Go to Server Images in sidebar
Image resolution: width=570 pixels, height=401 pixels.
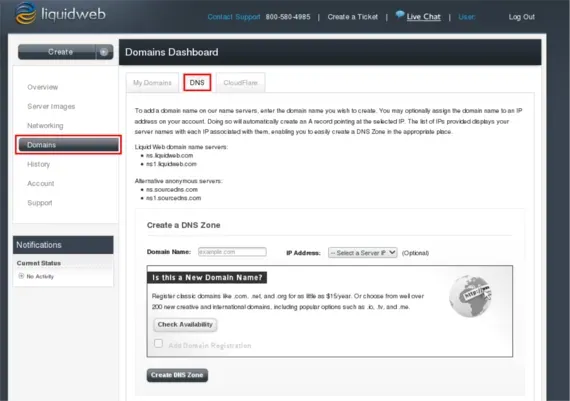coord(51,107)
